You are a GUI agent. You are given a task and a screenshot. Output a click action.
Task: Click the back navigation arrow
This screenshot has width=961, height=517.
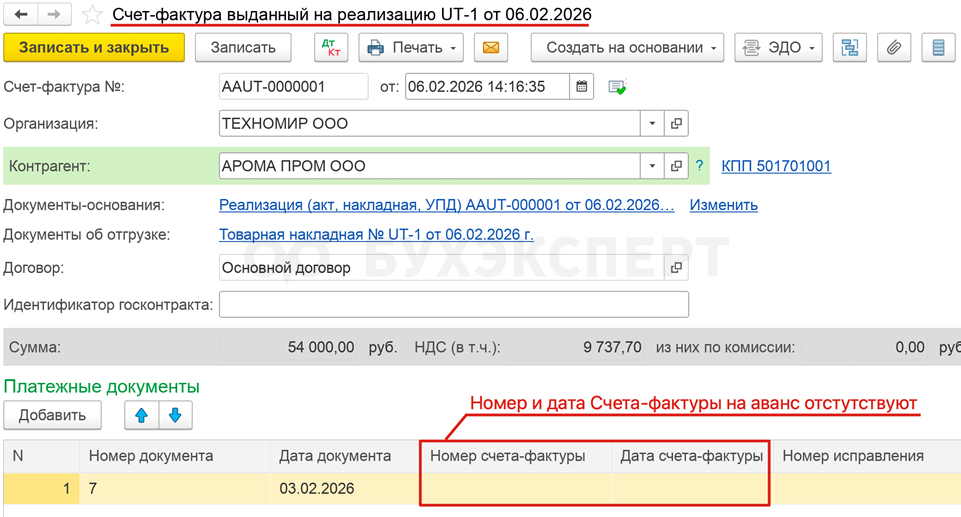pyautogui.click(x=21, y=14)
